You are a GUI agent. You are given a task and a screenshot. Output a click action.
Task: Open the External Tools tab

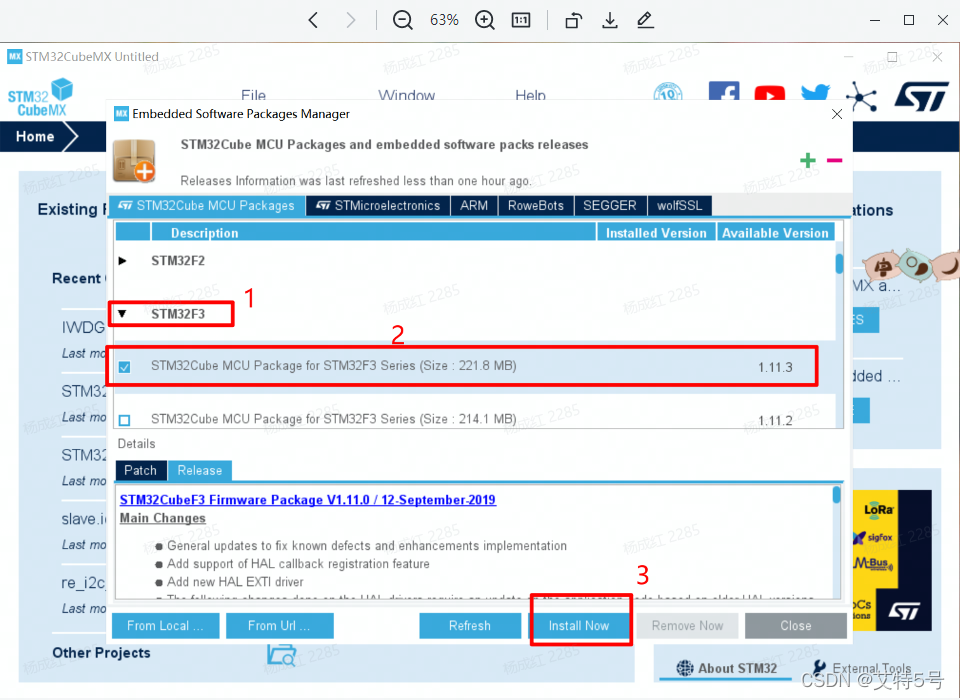tap(861, 668)
